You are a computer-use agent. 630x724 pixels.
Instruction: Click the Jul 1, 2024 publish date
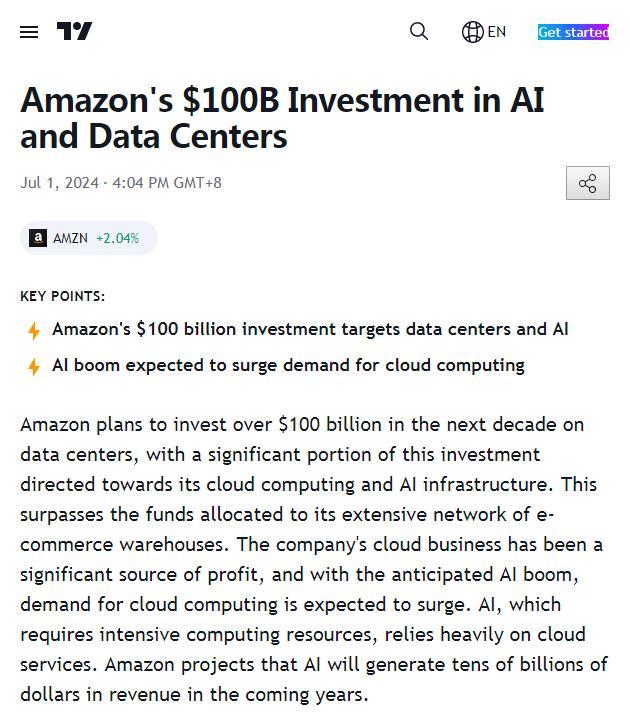click(x=60, y=183)
